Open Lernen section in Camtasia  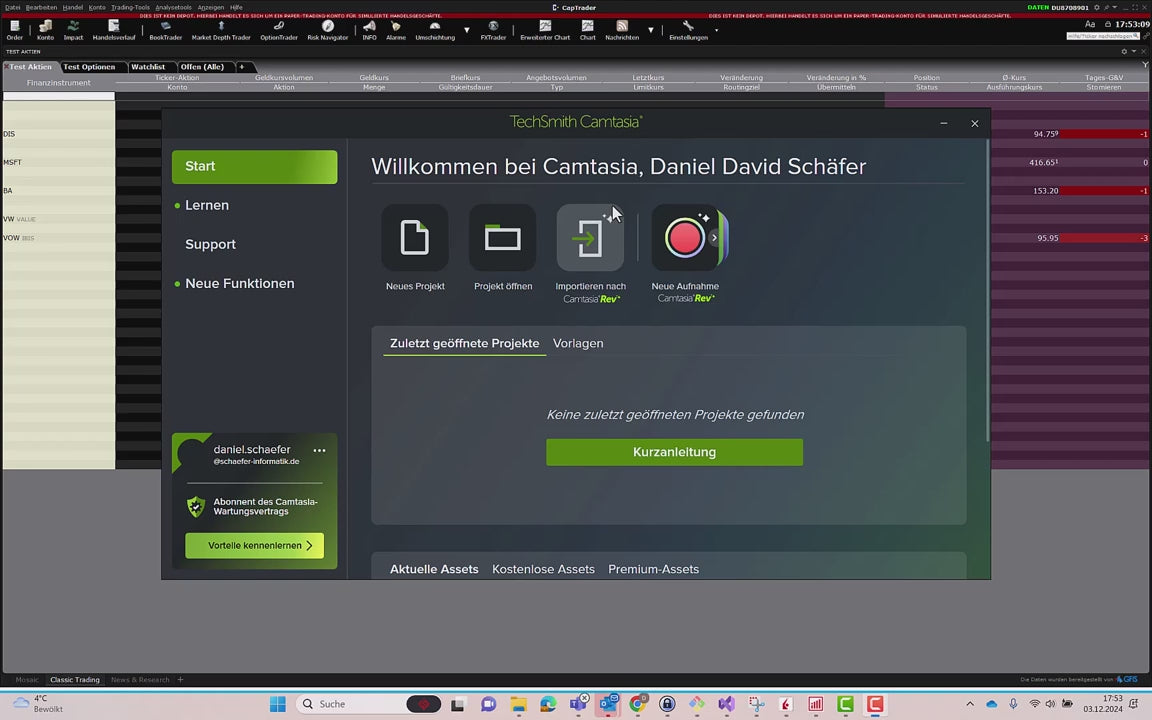pyautogui.click(x=206, y=206)
